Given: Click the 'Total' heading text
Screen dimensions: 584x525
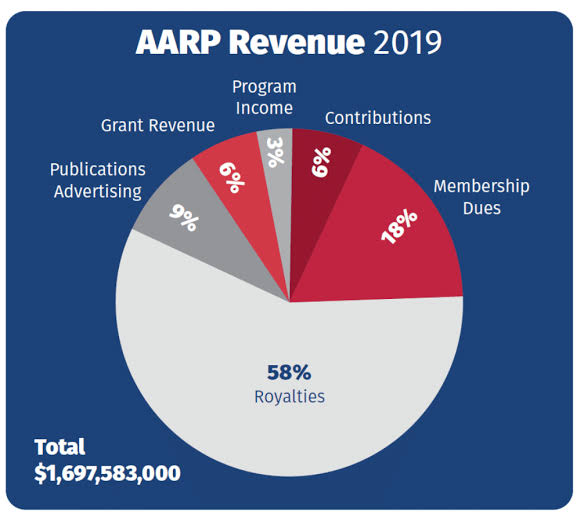Looking at the screenshot, I should 60,447.
